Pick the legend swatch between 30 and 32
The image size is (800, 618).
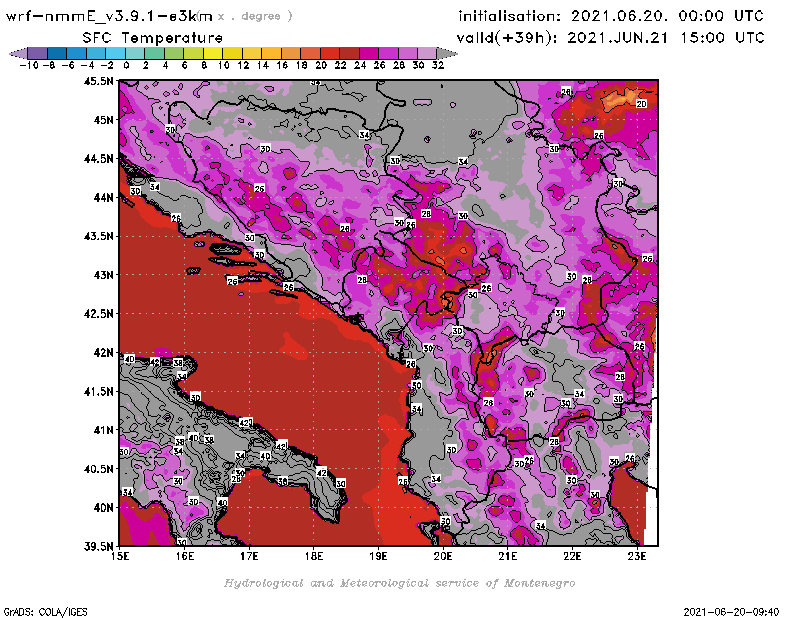click(x=427, y=53)
